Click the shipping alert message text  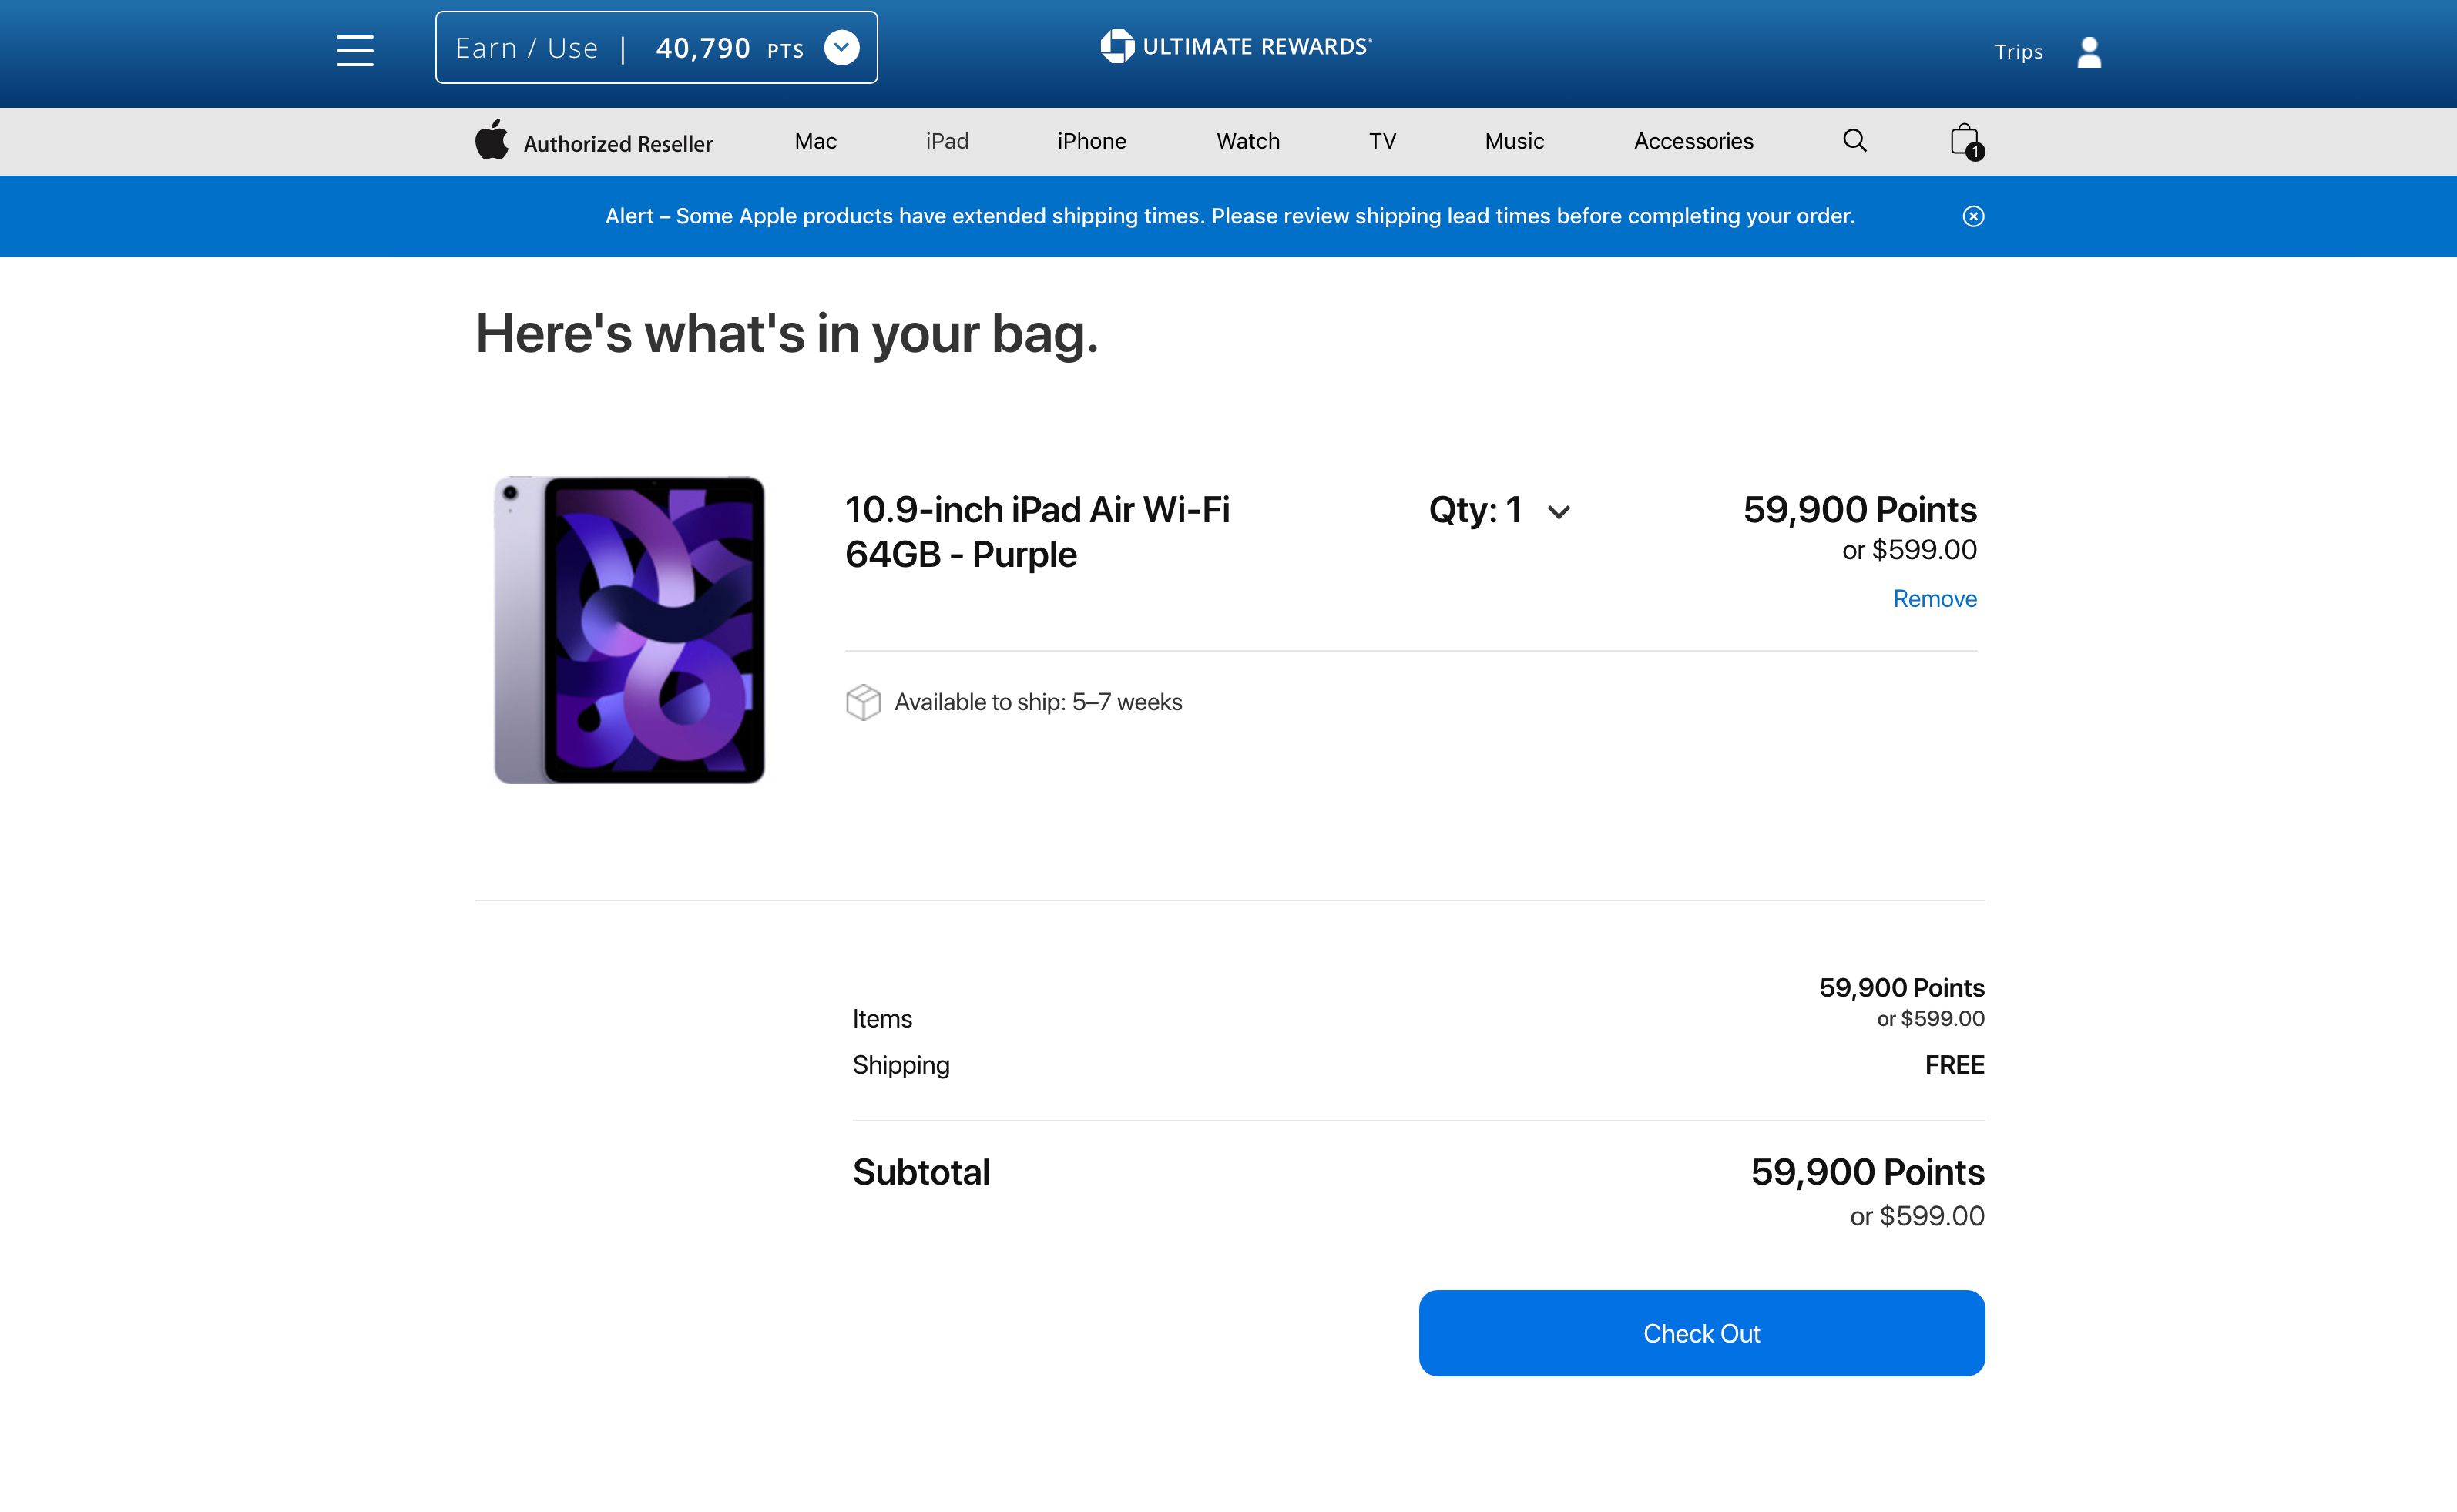(x=1229, y=216)
